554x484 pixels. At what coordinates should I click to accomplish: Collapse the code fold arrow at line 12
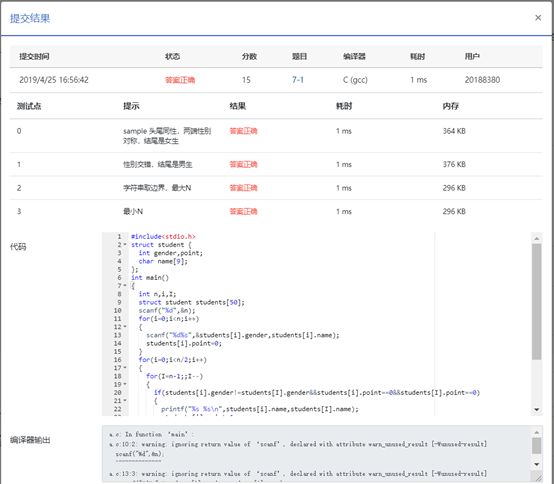click(x=125, y=327)
